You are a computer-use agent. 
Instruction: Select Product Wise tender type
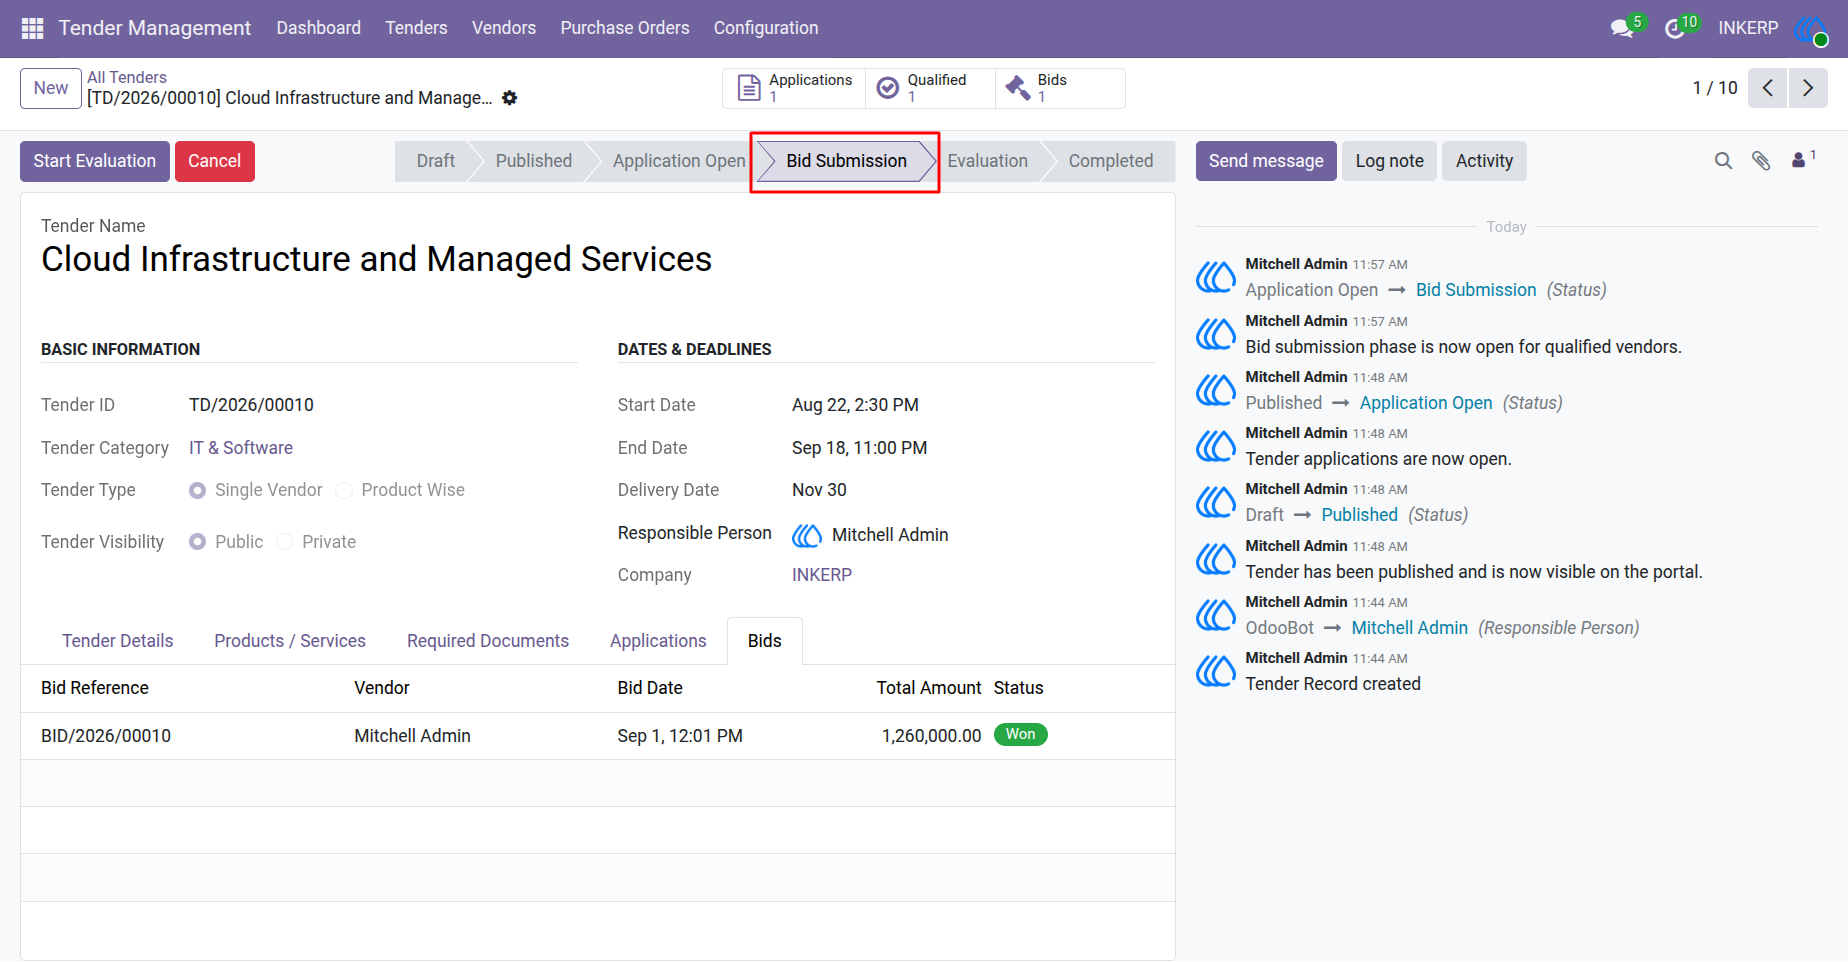344,490
